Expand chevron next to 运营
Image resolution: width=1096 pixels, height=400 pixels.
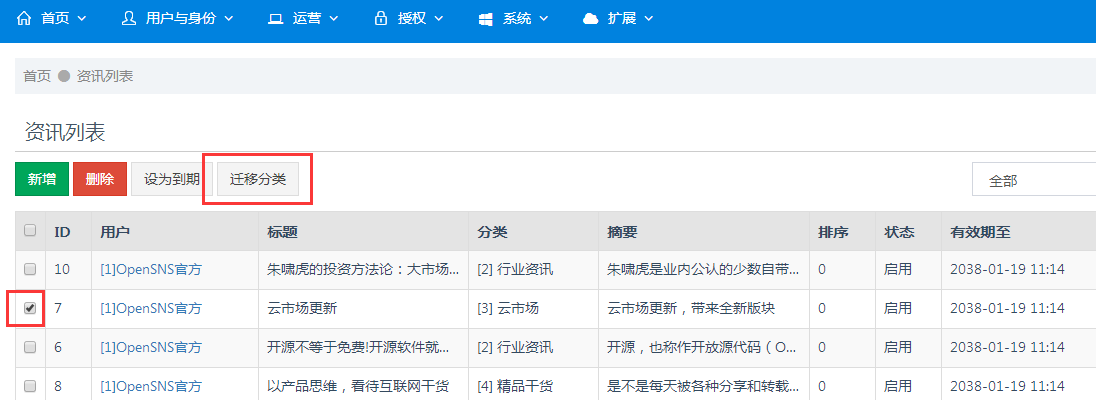pos(333,19)
